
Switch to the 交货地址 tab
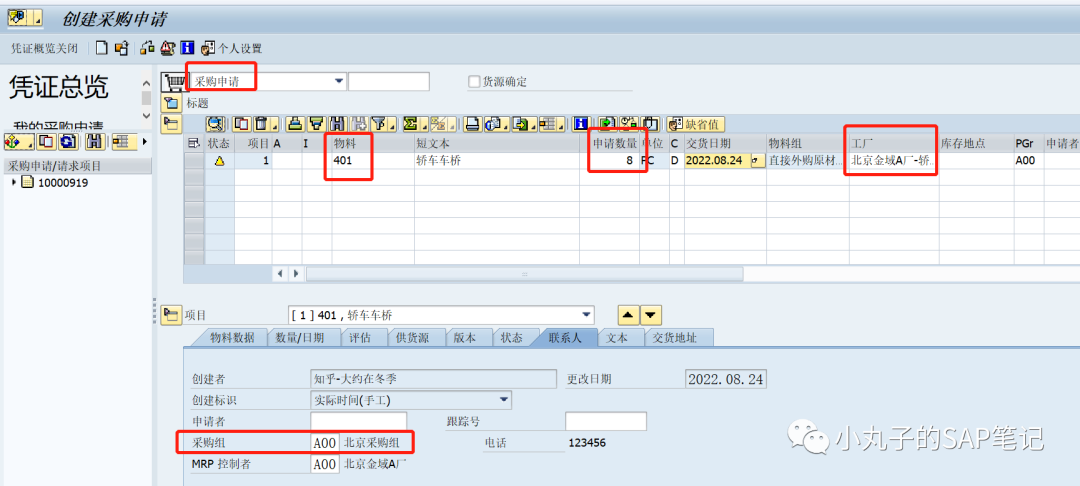click(675, 337)
